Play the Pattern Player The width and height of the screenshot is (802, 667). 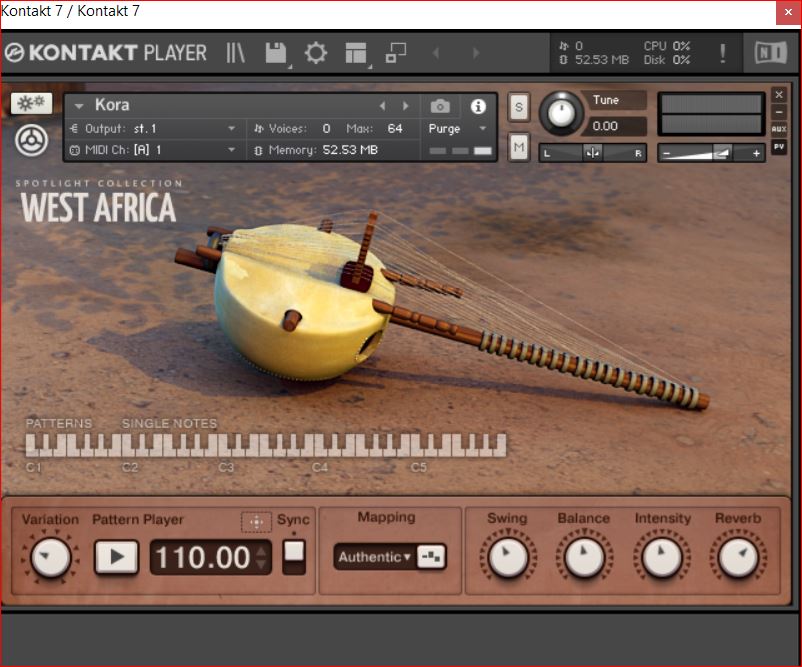pyautogui.click(x=117, y=557)
